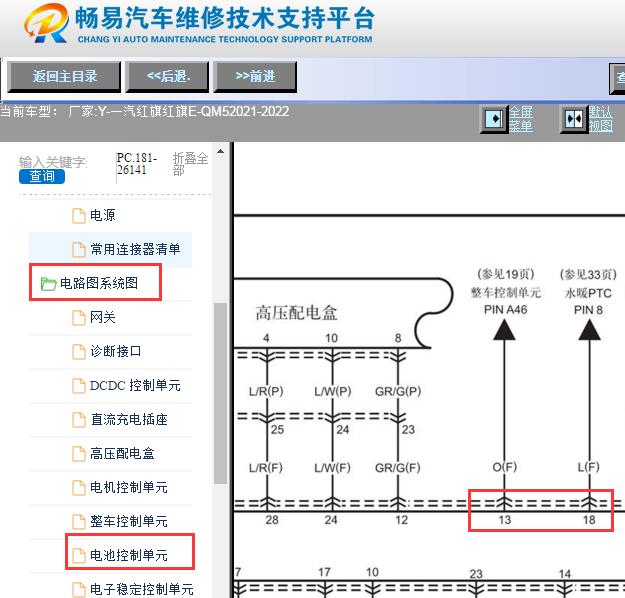Click the PC.181-26141 text
Viewport: 625px width, 598px height.
tap(136, 164)
